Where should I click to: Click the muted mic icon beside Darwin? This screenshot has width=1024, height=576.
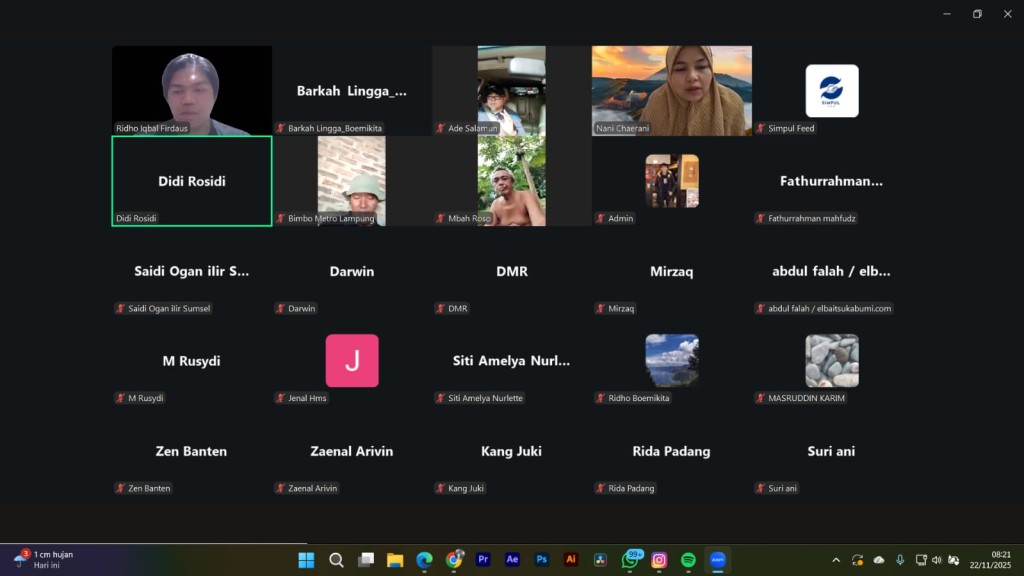click(281, 309)
